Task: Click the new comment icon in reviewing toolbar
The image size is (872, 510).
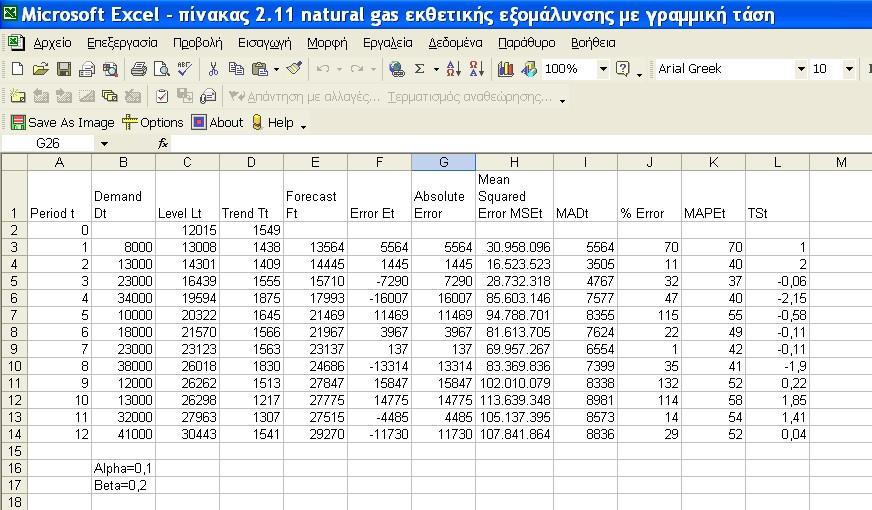Action: click(17, 96)
